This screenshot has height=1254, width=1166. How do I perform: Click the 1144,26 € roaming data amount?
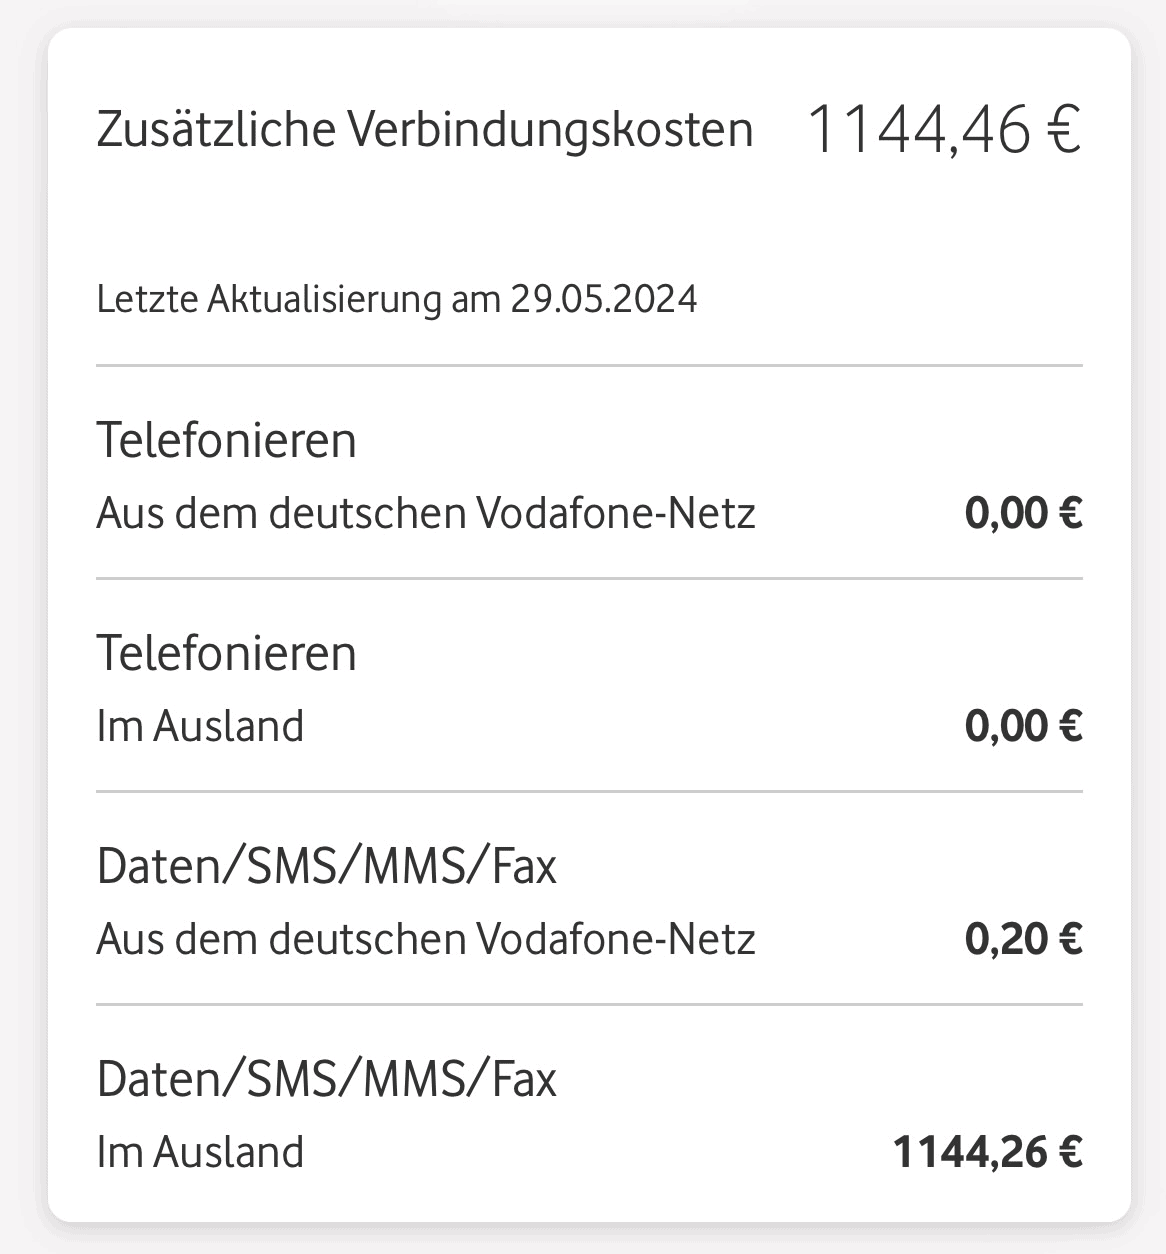[986, 1153]
